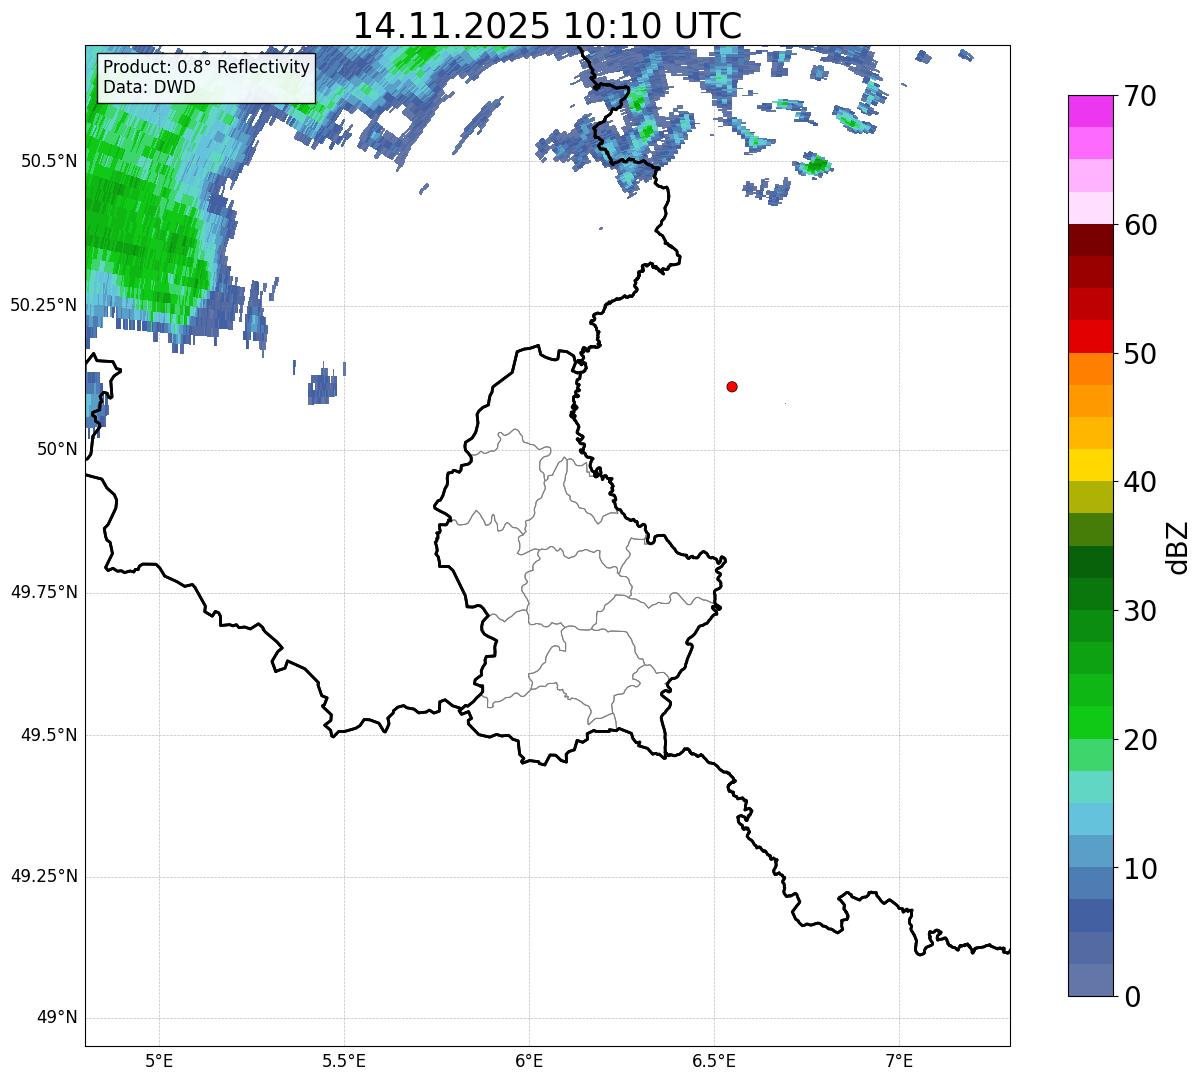Click the slate blue bottom colorbar segment
The image size is (1202, 1081).
[1090, 980]
